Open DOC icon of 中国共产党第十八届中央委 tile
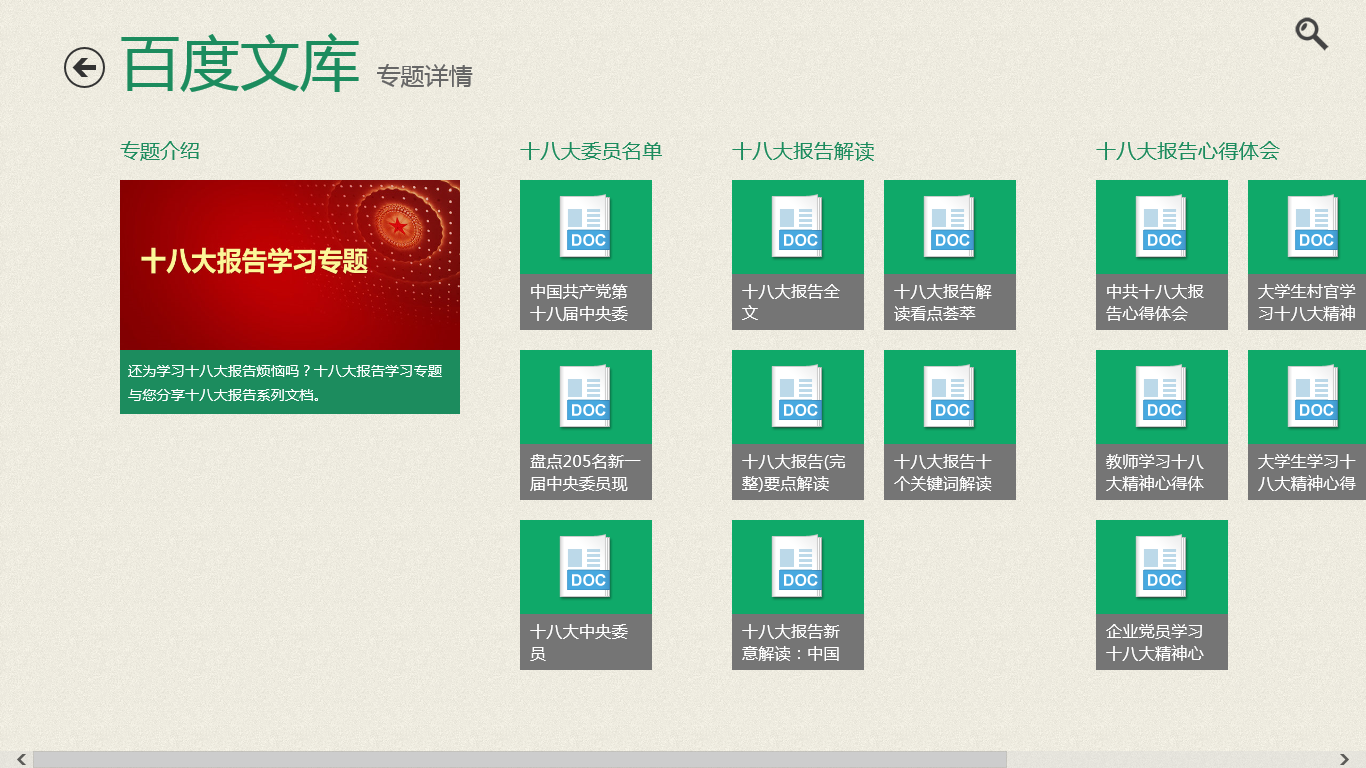This screenshot has width=1366, height=768. [586, 227]
